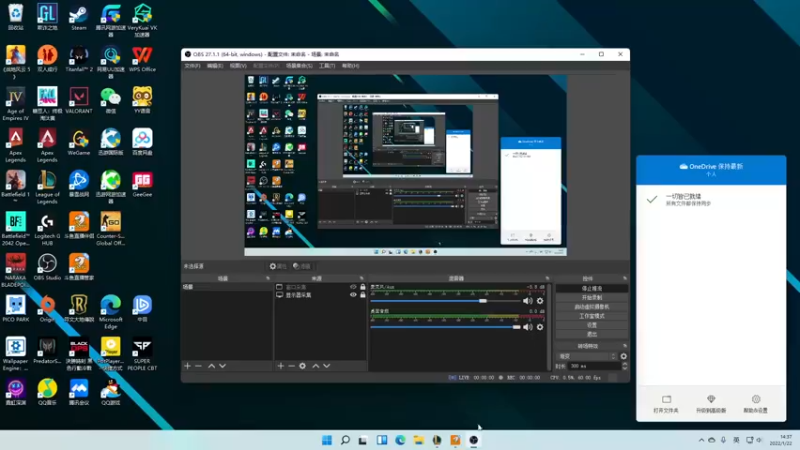Click the transition duration 300 ms field
Viewport: 800px width, 450px height.
coord(594,366)
